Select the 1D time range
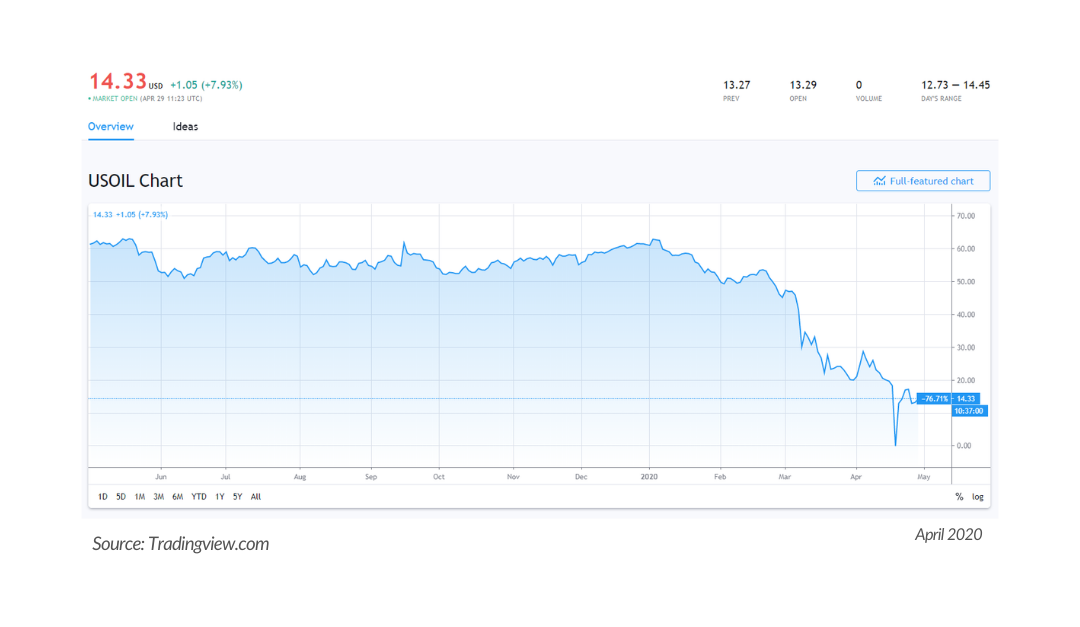This screenshot has height=627, width=1080. click(x=103, y=496)
